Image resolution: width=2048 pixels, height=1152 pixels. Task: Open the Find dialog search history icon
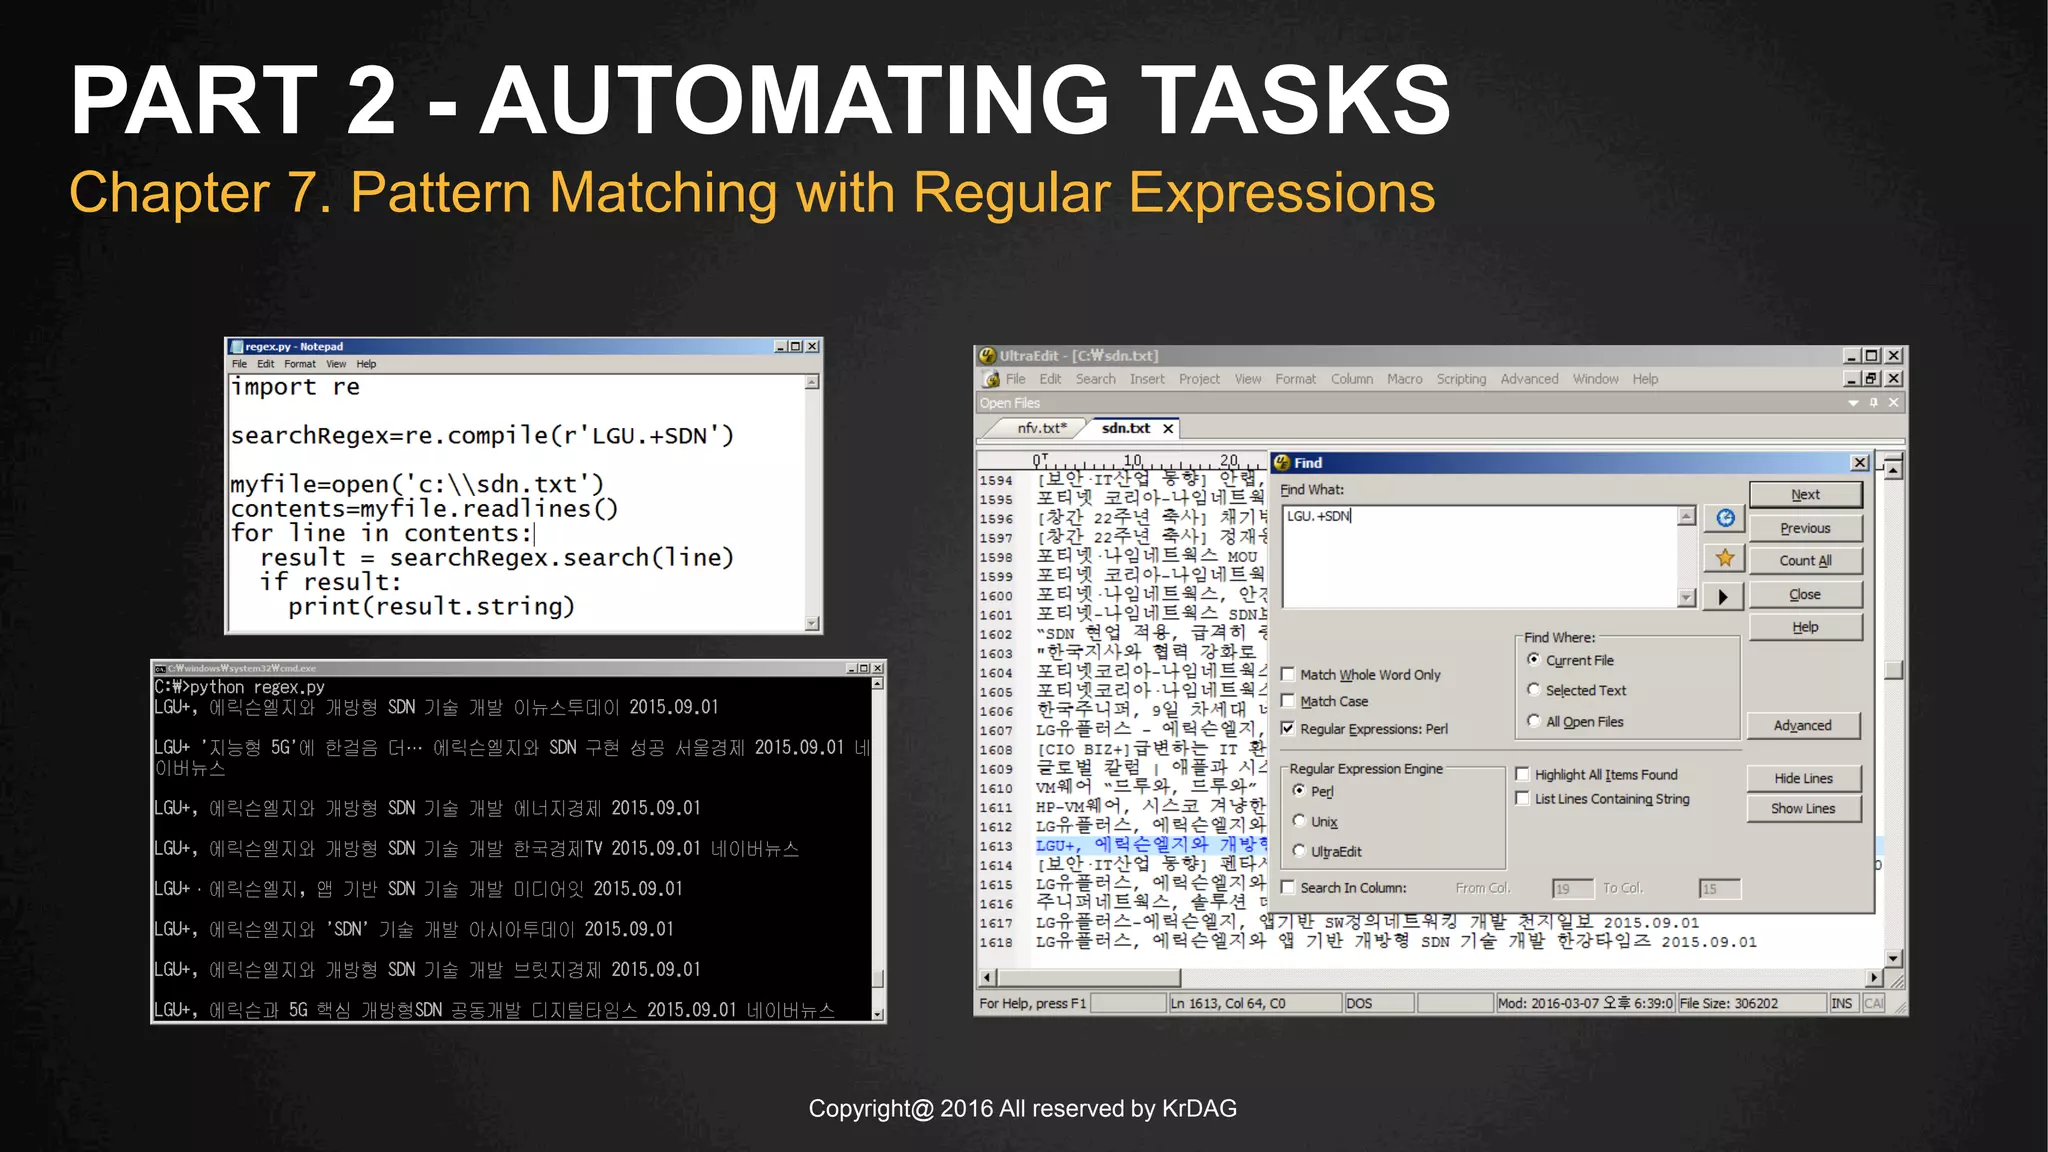1725,518
